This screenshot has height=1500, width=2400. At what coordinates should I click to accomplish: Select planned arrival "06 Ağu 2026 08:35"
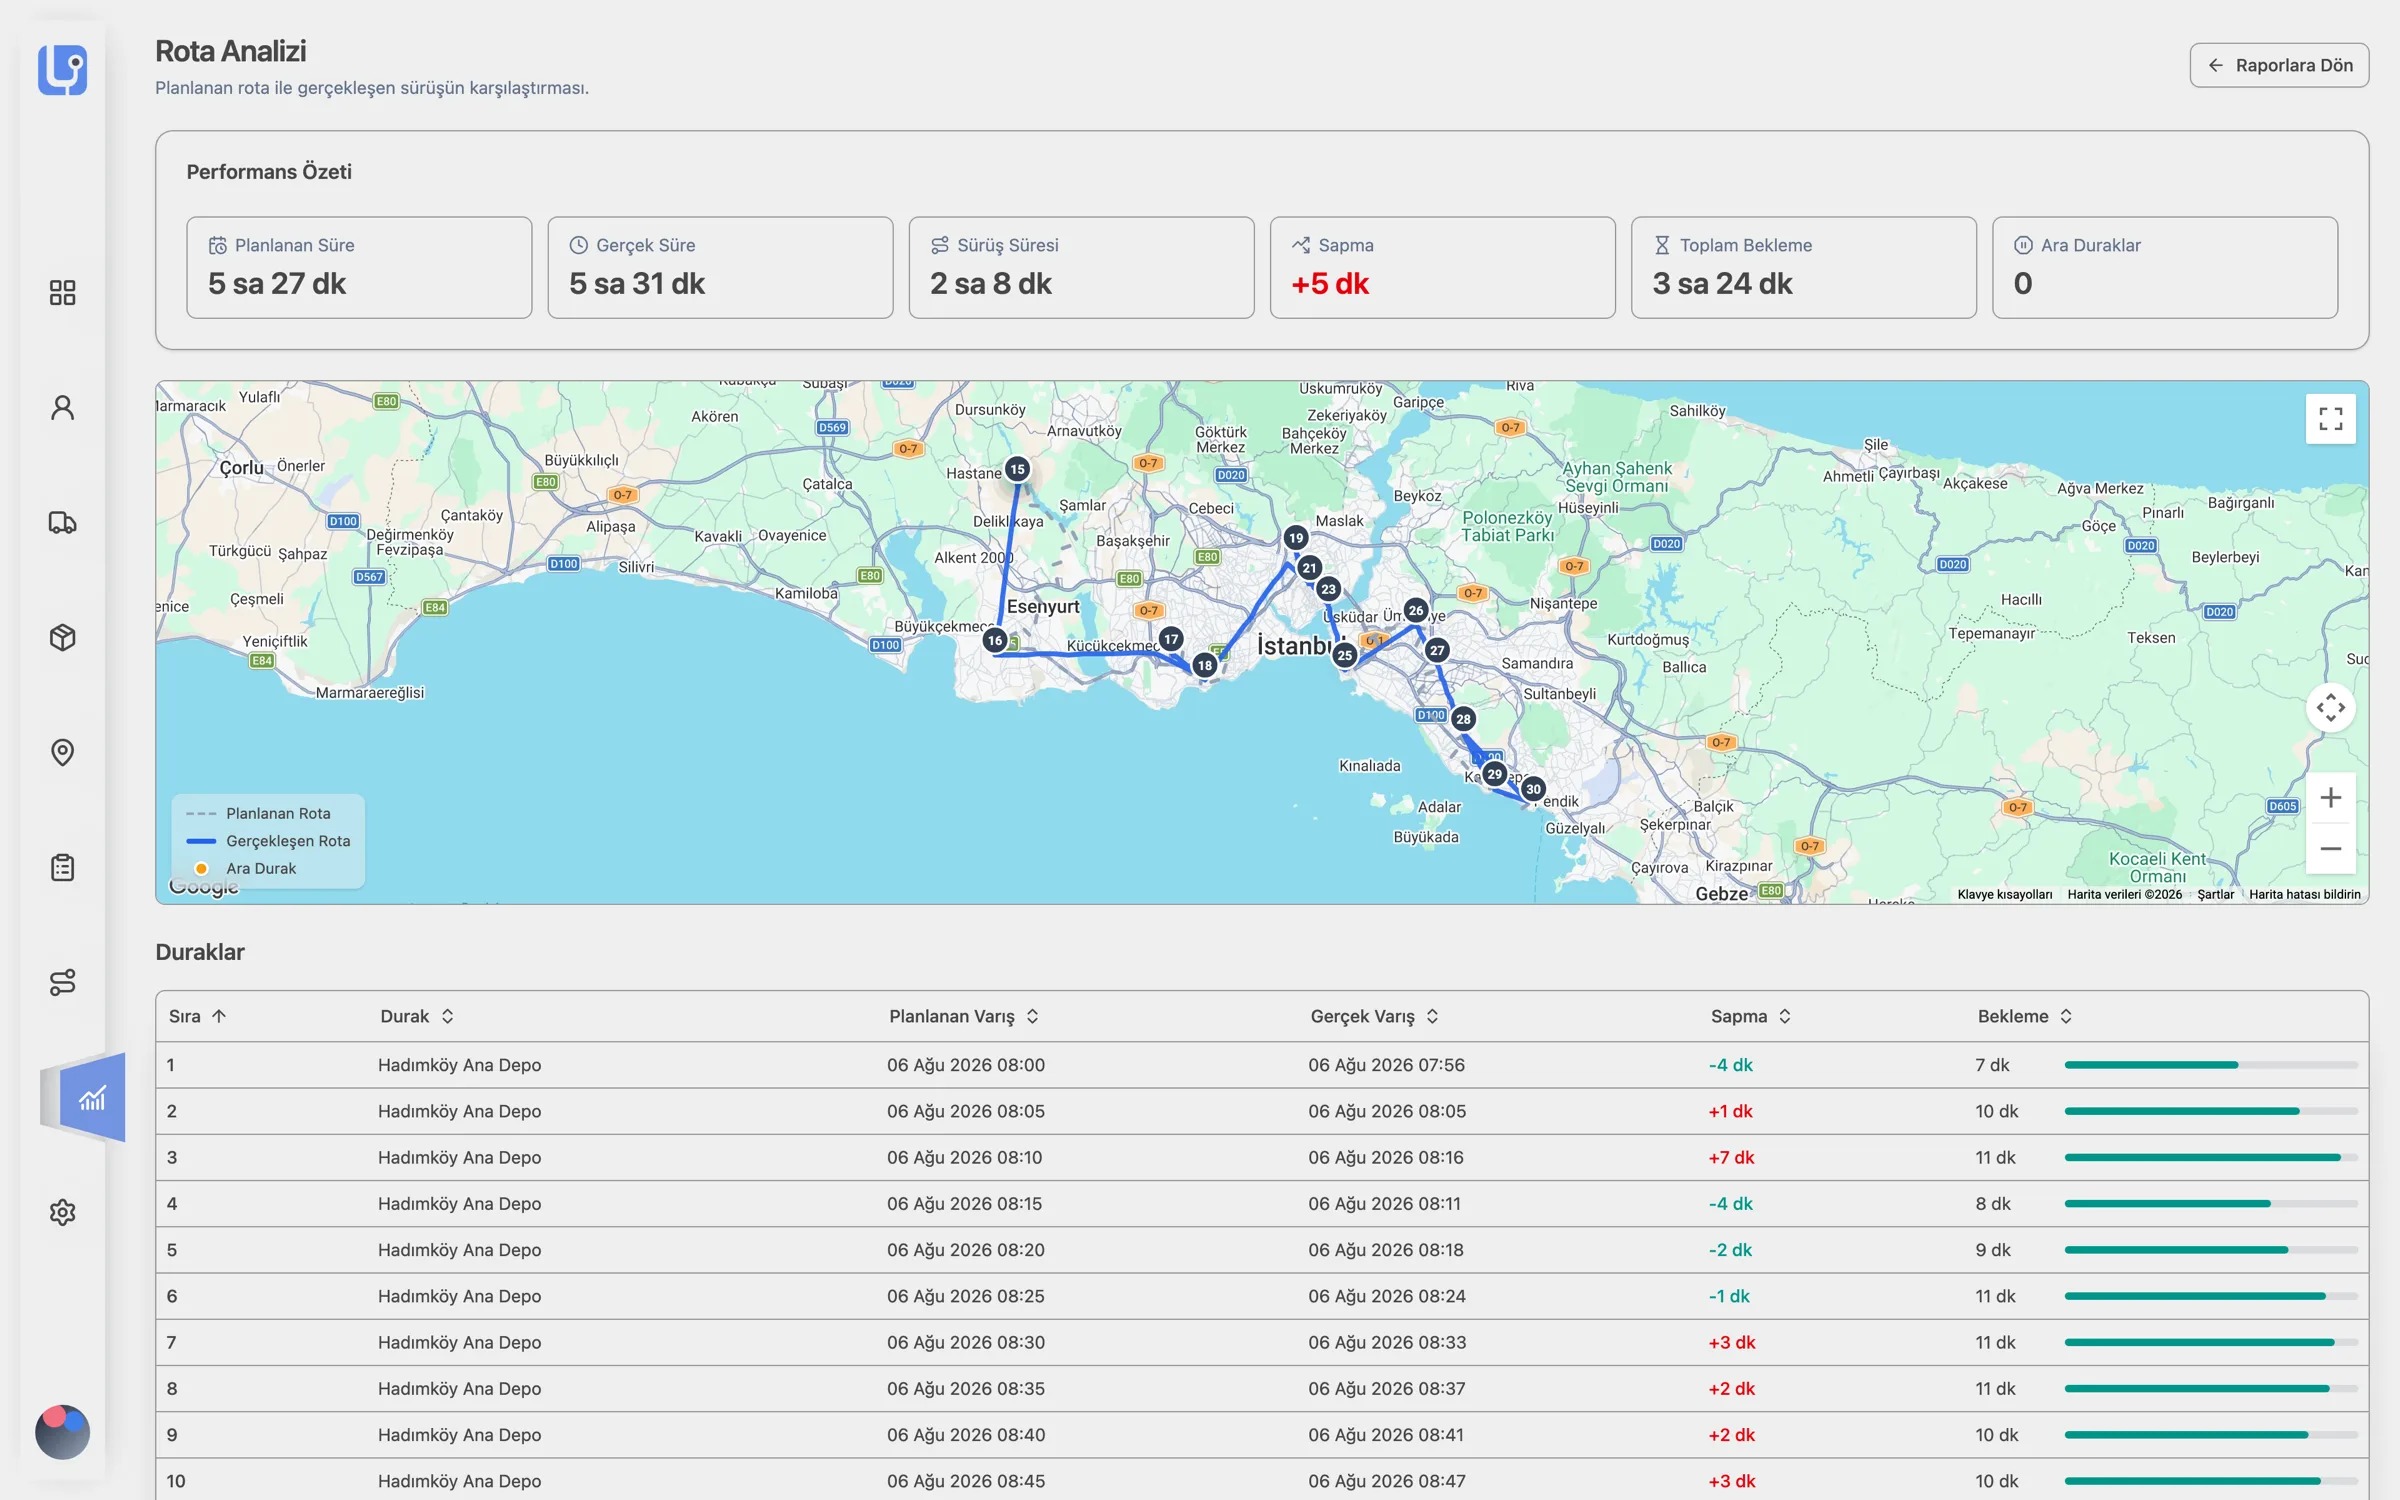pos(966,1388)
